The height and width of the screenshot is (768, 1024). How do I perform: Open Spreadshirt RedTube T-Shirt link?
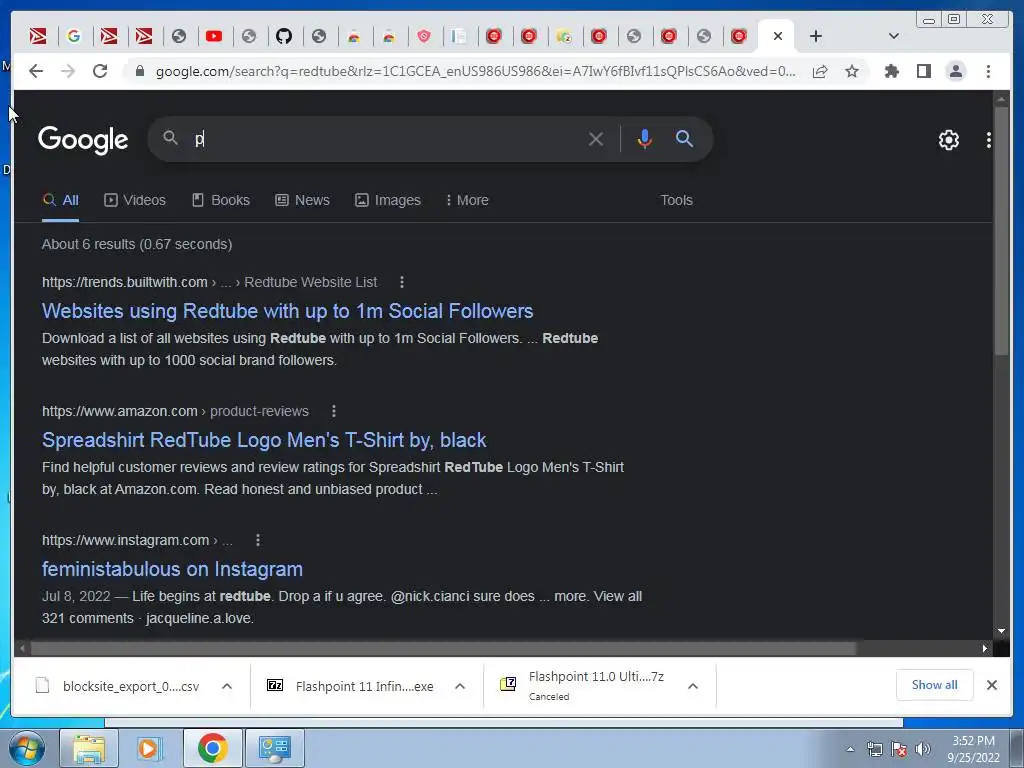pos(264,440)
